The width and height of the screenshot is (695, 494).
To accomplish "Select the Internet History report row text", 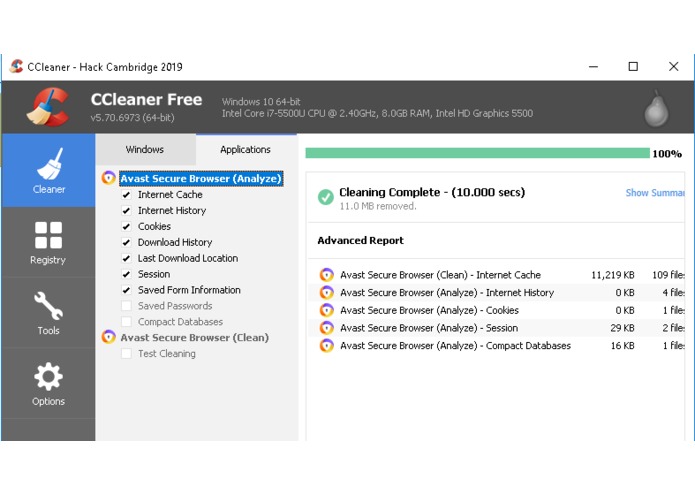I will click(447, 292).
